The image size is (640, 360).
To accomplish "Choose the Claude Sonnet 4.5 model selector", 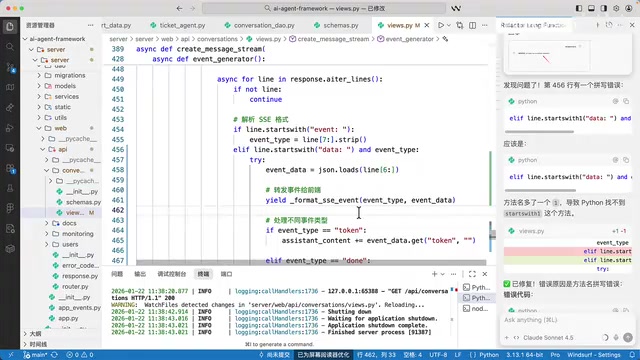I will pos(548,338).
